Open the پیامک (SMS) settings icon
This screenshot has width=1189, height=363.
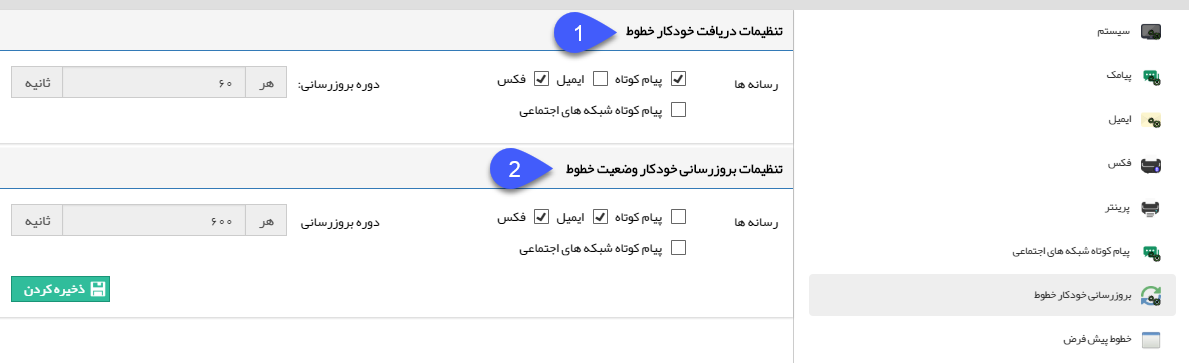pyautogui.click(x=1151, y=76)
